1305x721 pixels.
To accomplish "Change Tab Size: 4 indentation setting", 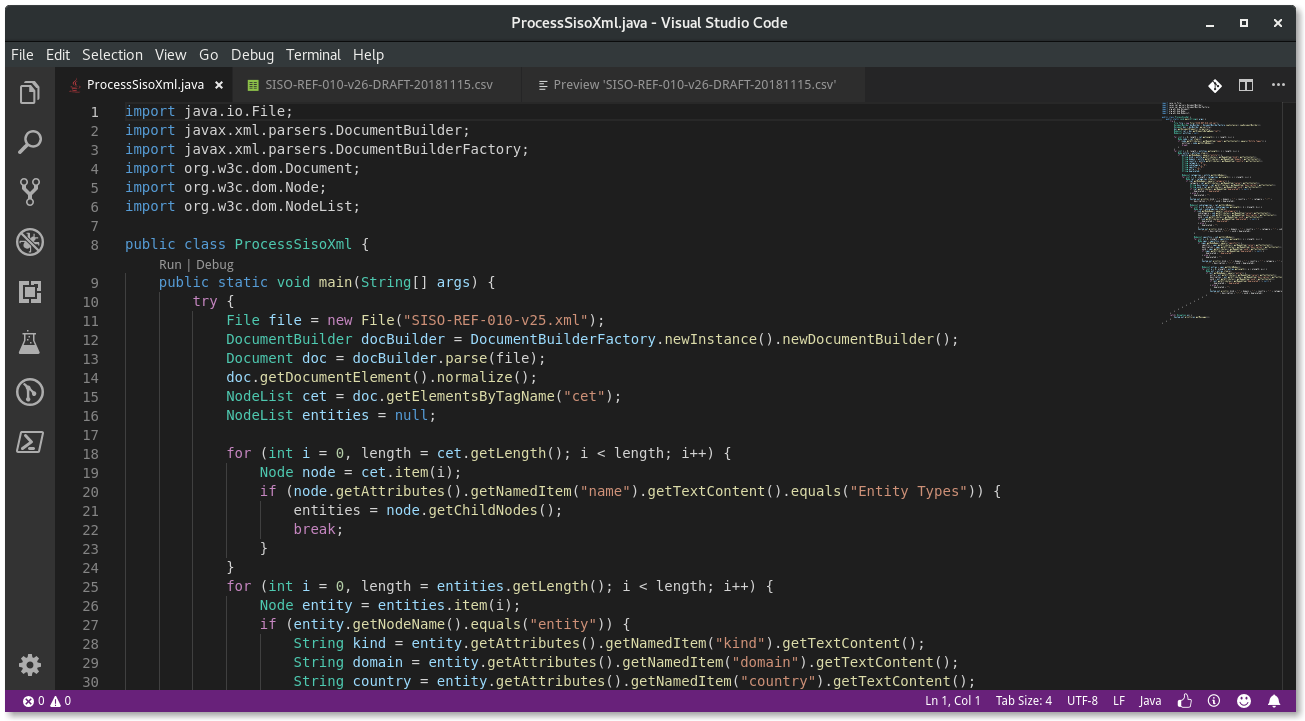I will point(1024,701).
